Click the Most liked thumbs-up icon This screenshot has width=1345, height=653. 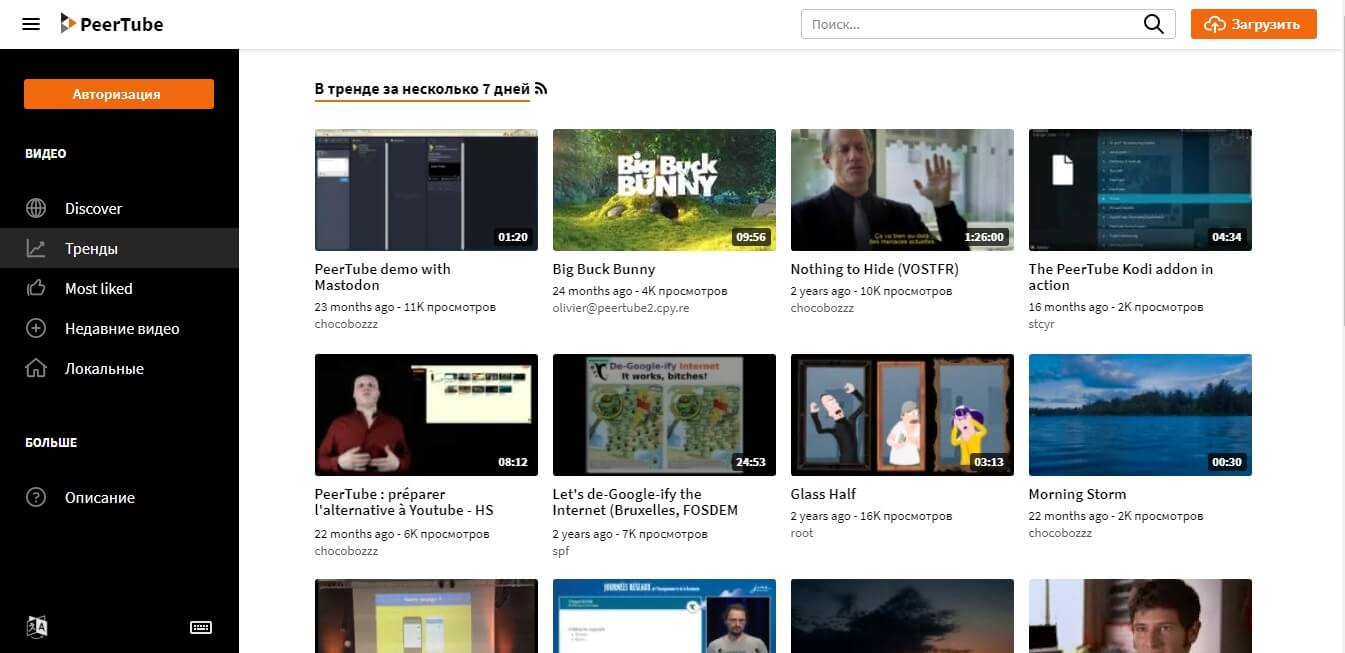(36, 288)
